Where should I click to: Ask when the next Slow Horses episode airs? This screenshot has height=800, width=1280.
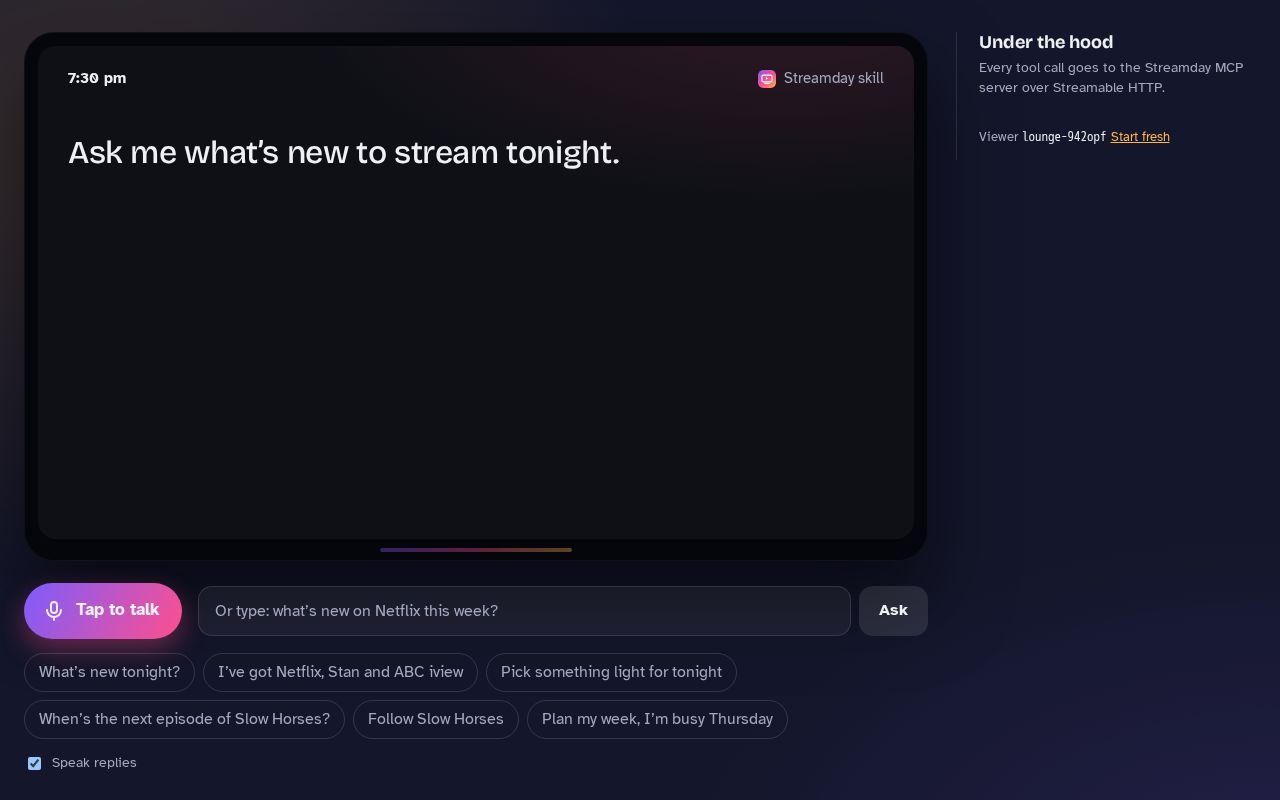pyautogui.click(x=184, y=719)
